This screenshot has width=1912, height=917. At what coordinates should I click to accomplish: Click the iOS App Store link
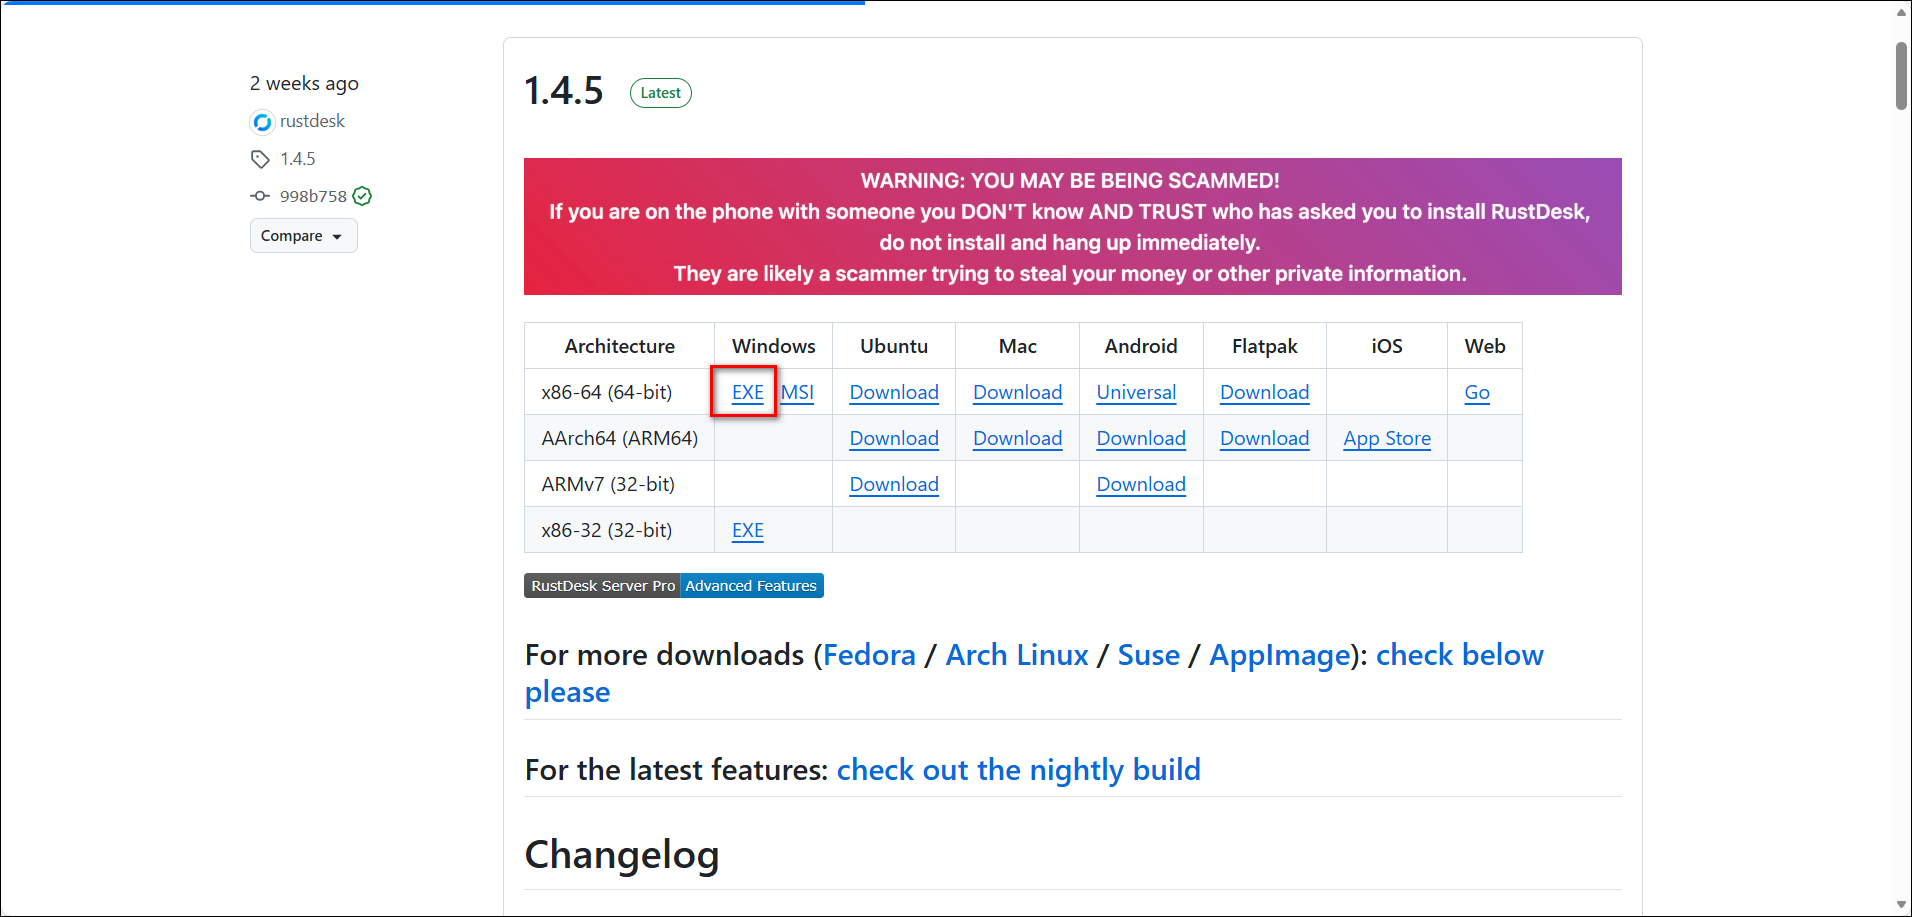(x=1386, y=438)
